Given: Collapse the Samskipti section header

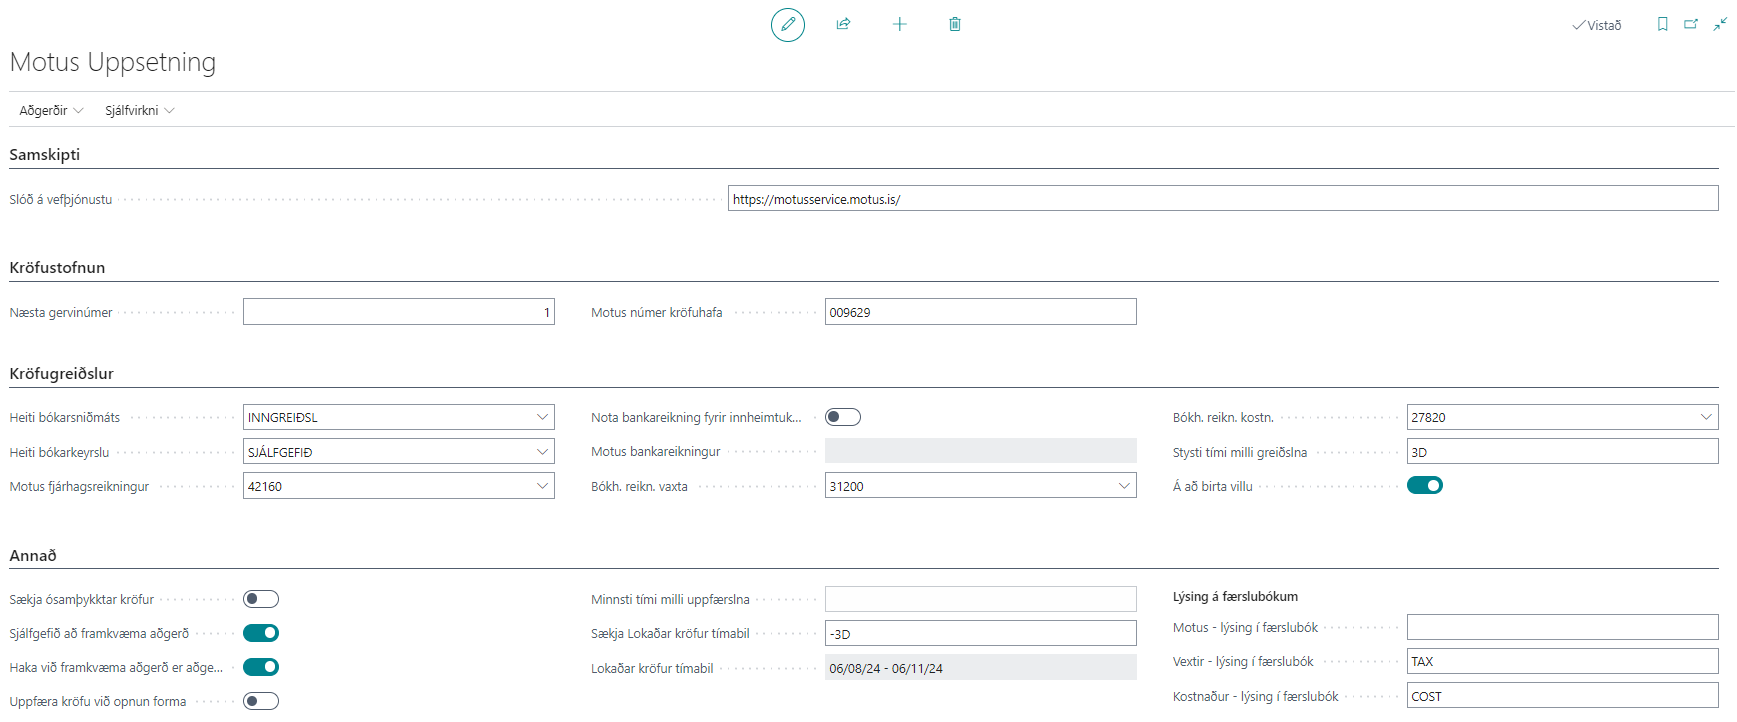Looking at the screenshot, I should tap(45, 155).
